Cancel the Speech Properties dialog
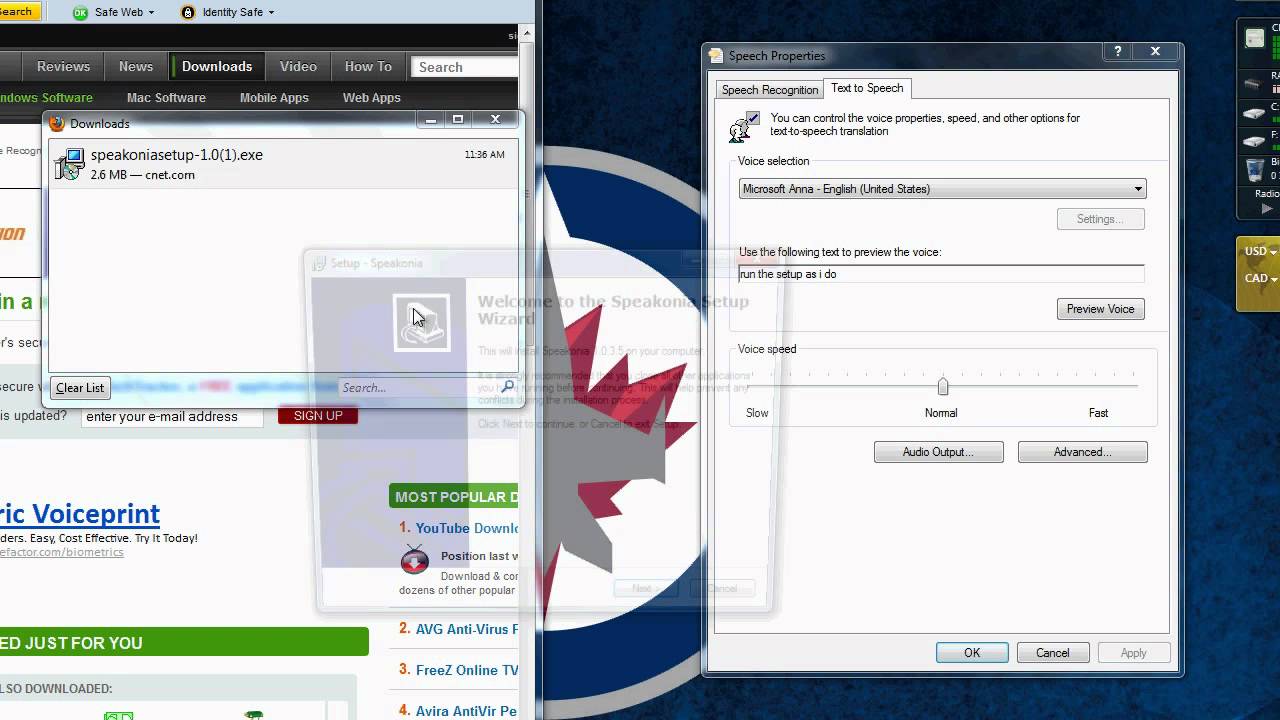Viewport: 1280px width, 720px height. click(1052, 653)
